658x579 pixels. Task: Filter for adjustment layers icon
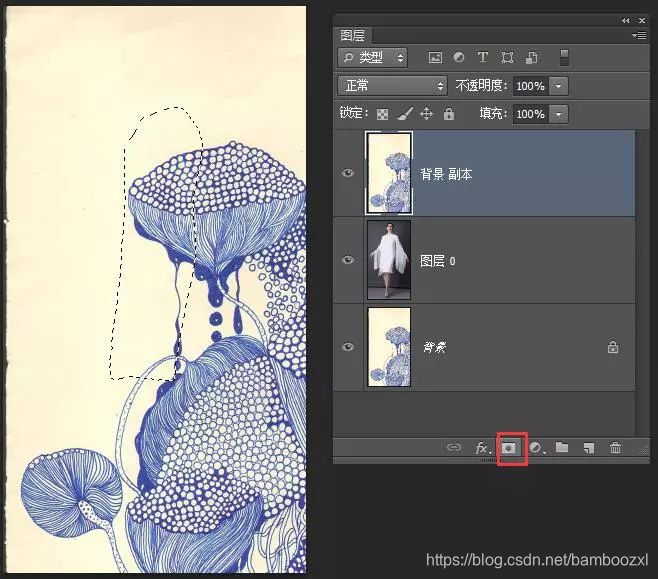pyautogui.click(x=459, y=57)
